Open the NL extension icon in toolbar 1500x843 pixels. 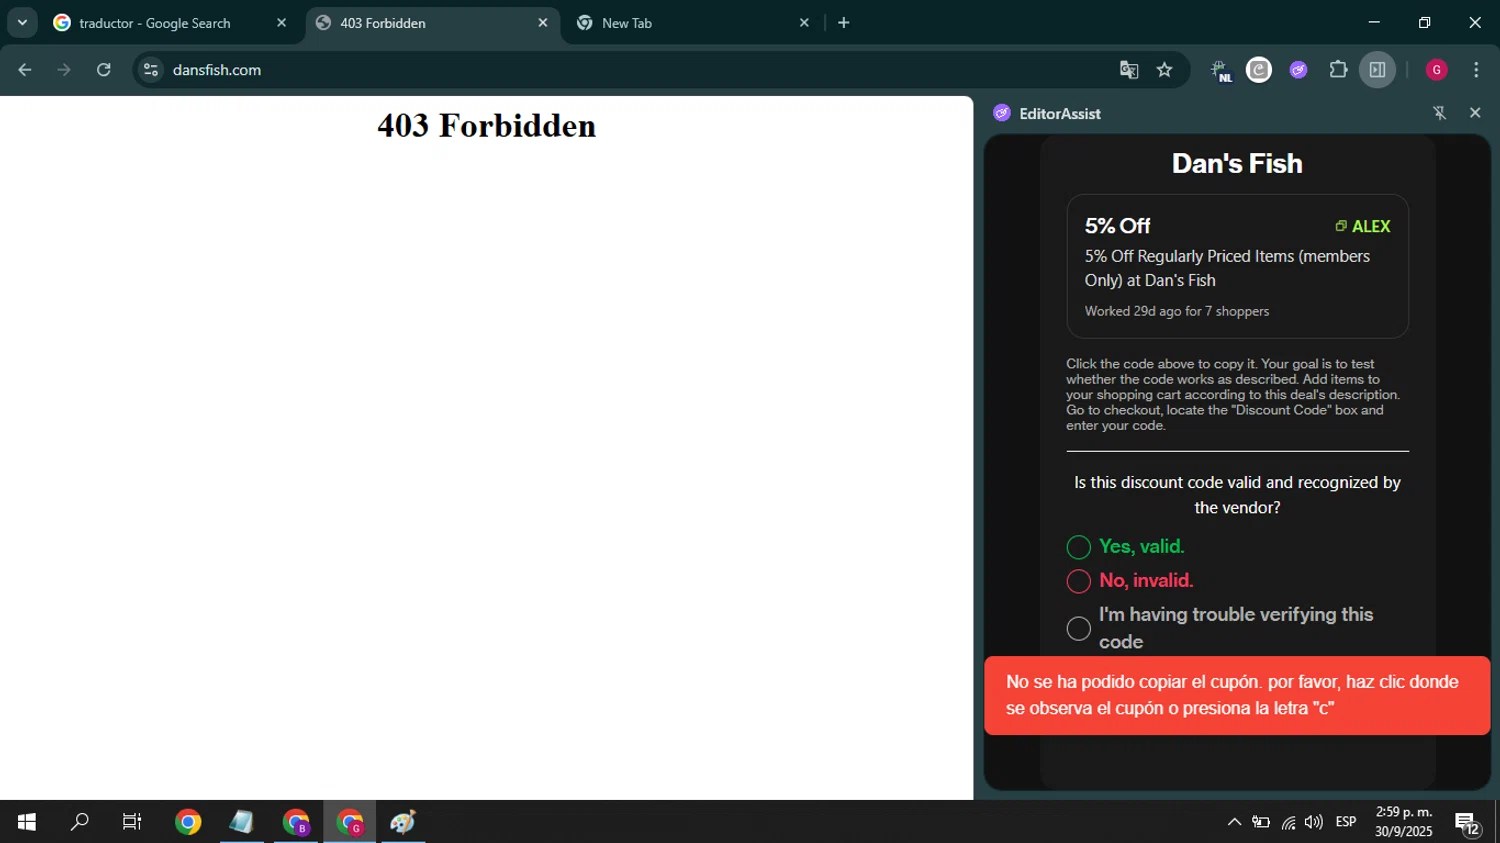point(1220,70)
